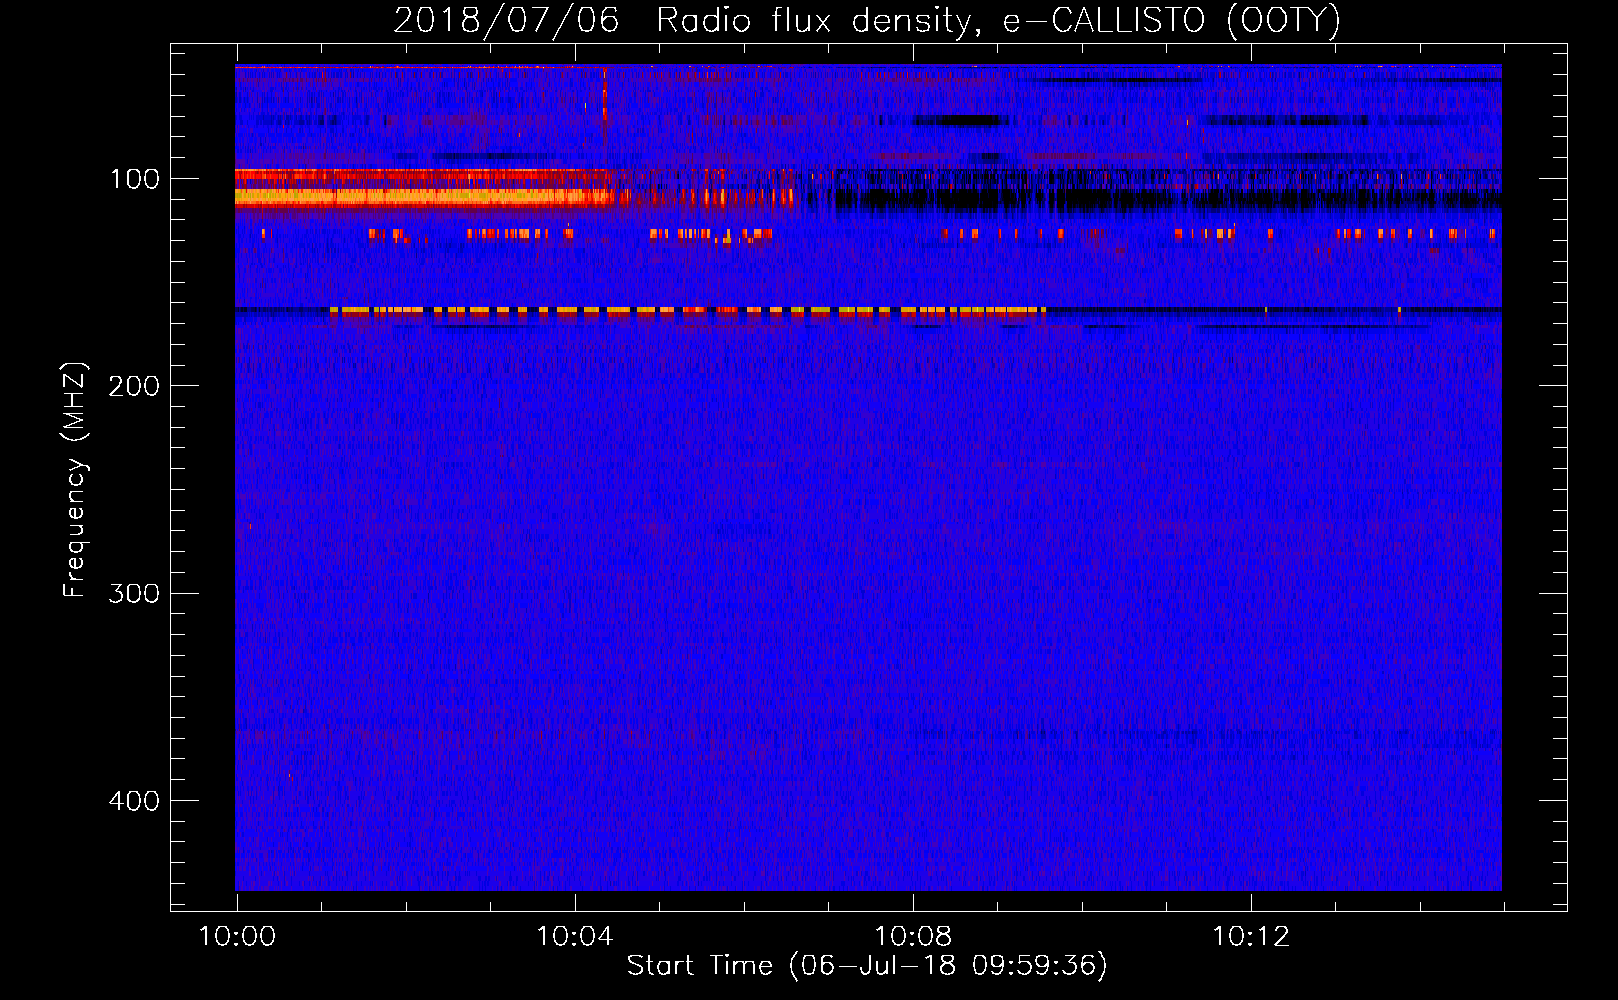The height and width of the screenshot is (1000, 1618).
Task: Click the 'Start Time (06-Jul-18 09:59:36)' label
Action: point(867,966)
